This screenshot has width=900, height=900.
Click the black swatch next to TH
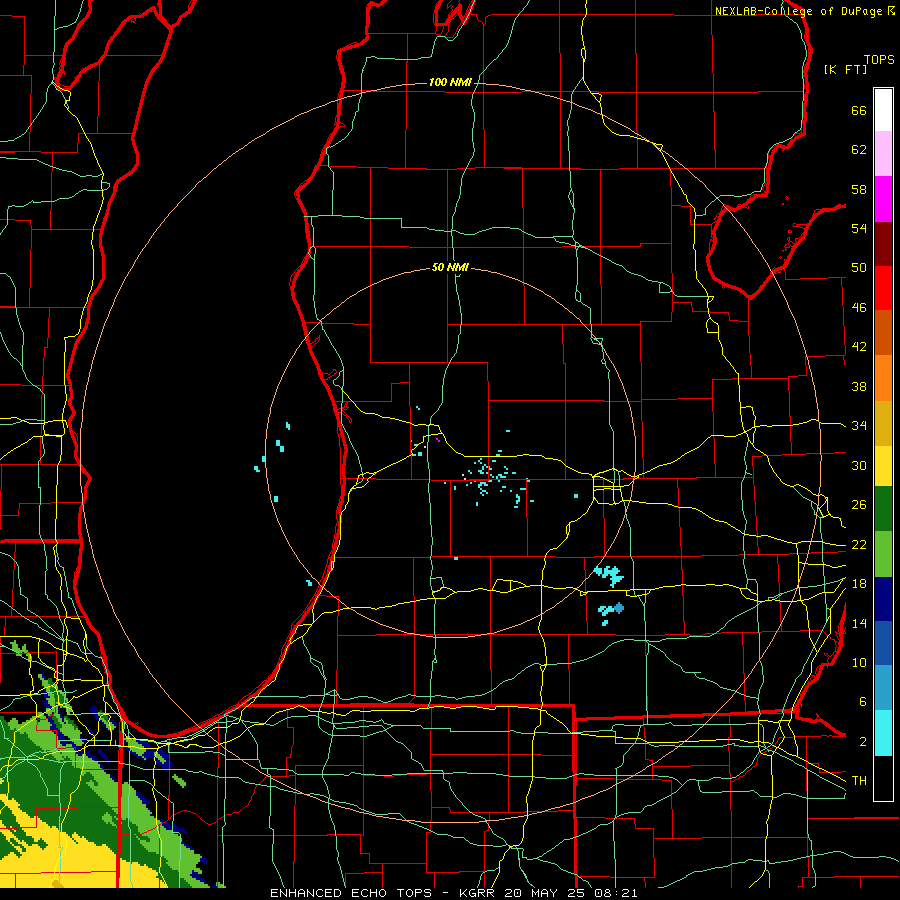coord(883,778)
